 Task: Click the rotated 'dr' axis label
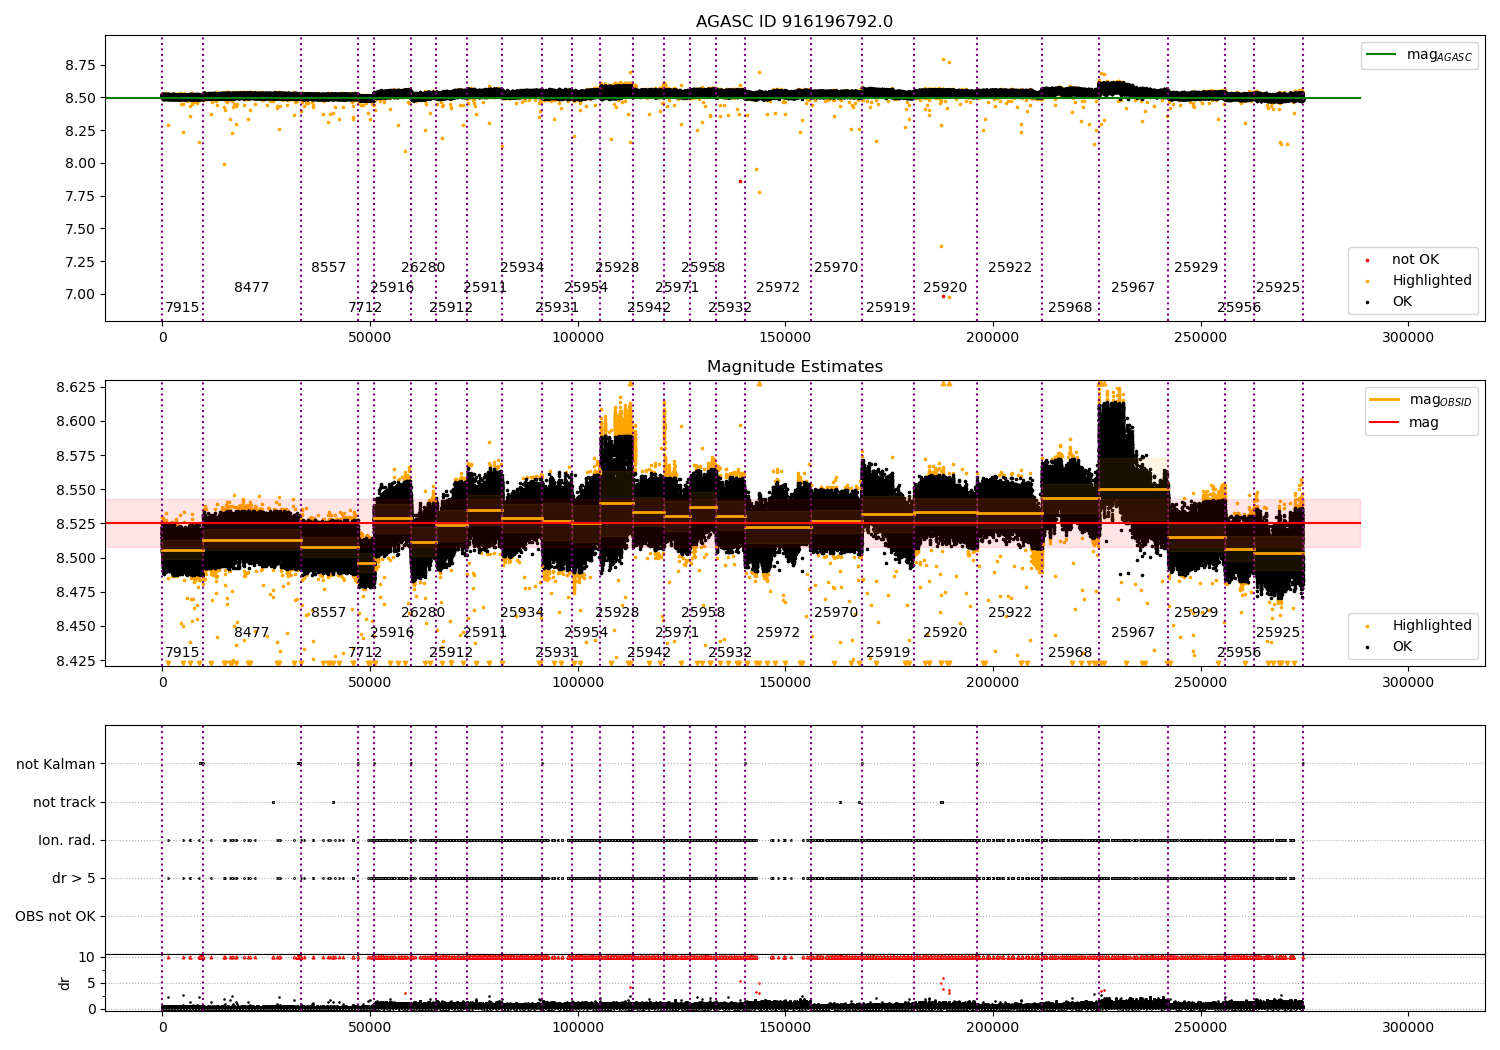pos(65,983)
